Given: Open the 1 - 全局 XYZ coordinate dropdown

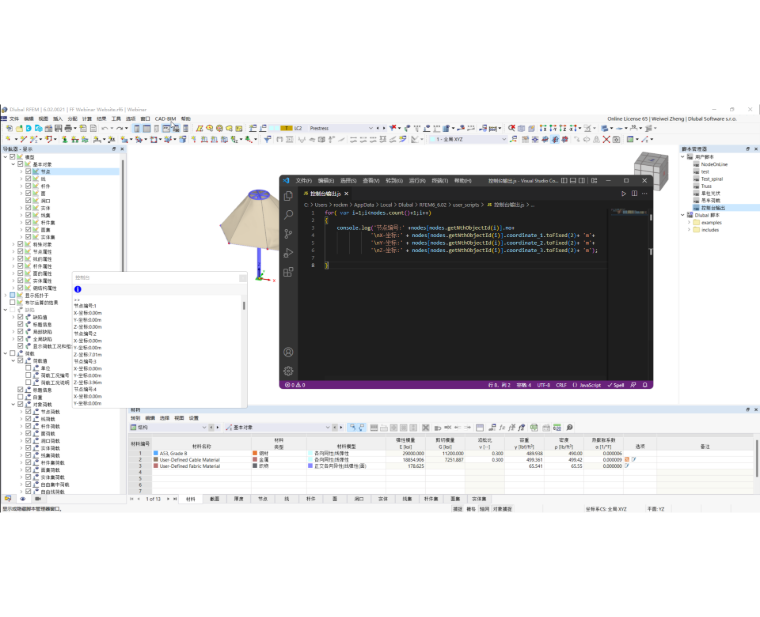Looking at the screenshot, I should coord(504,140).
